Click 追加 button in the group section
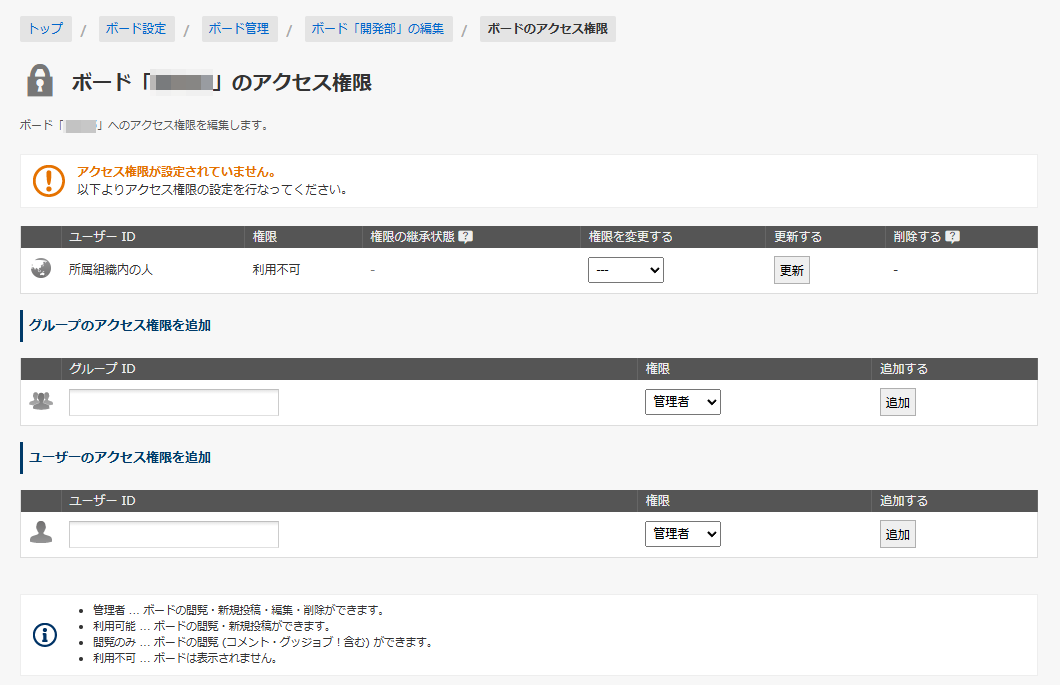 [x=898, y=402]
